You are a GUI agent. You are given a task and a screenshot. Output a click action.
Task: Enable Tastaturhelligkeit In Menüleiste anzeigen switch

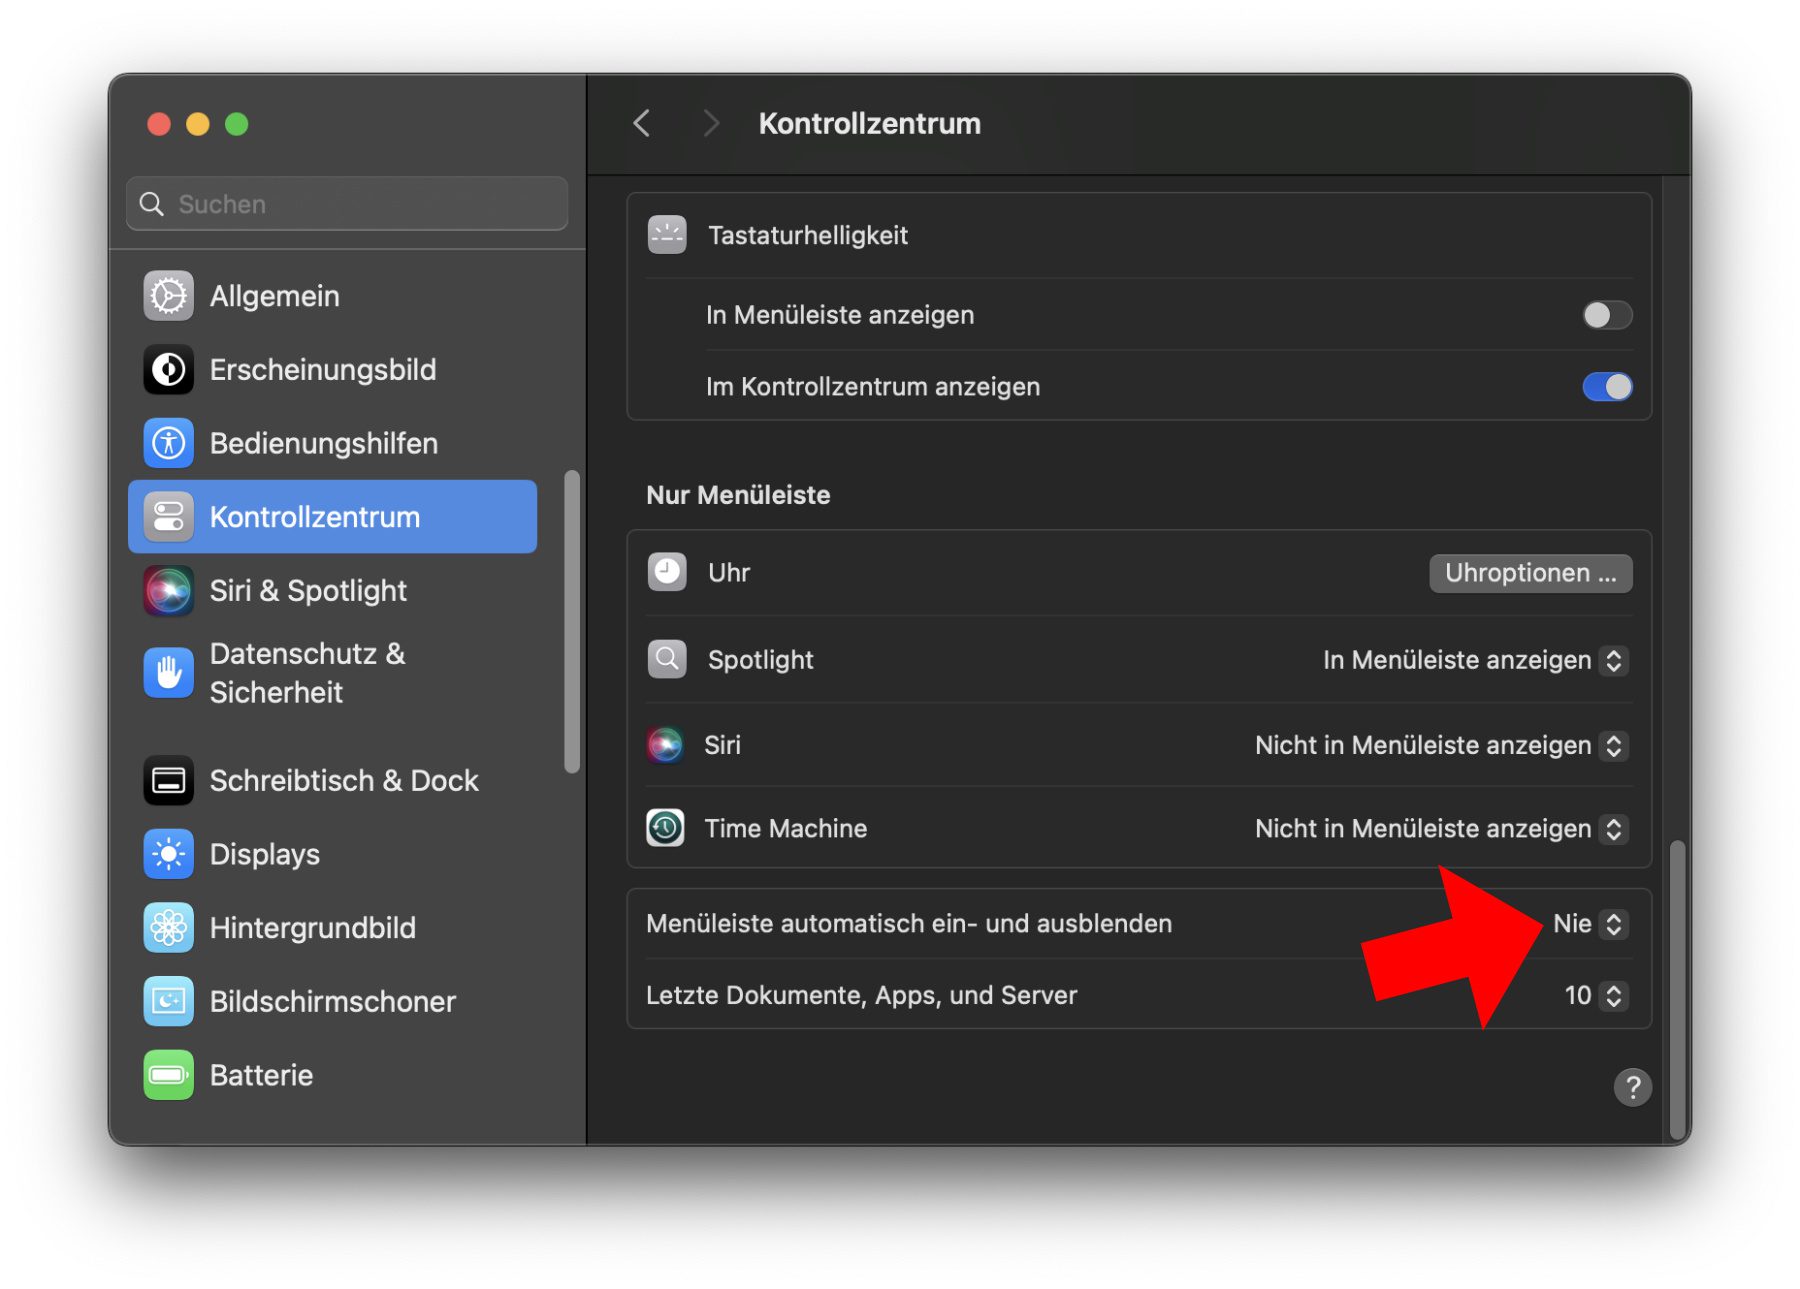[x=1606, y=315]
